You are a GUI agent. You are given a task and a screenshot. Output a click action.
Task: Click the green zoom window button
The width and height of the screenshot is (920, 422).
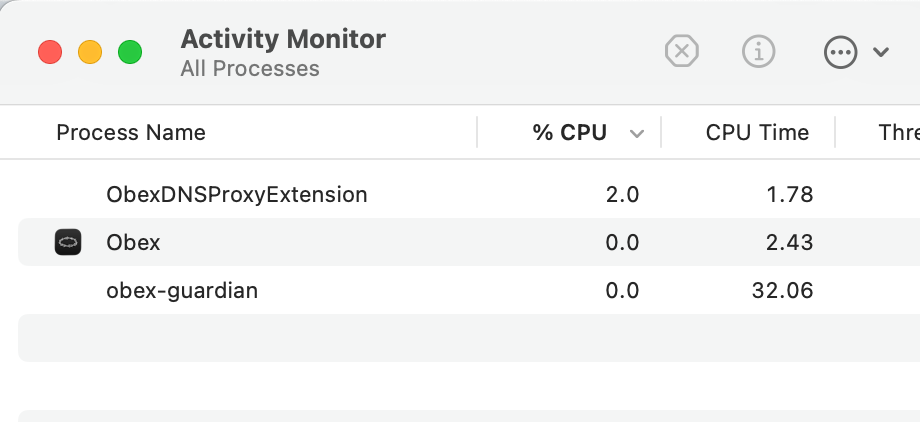(x=130, y=51)
